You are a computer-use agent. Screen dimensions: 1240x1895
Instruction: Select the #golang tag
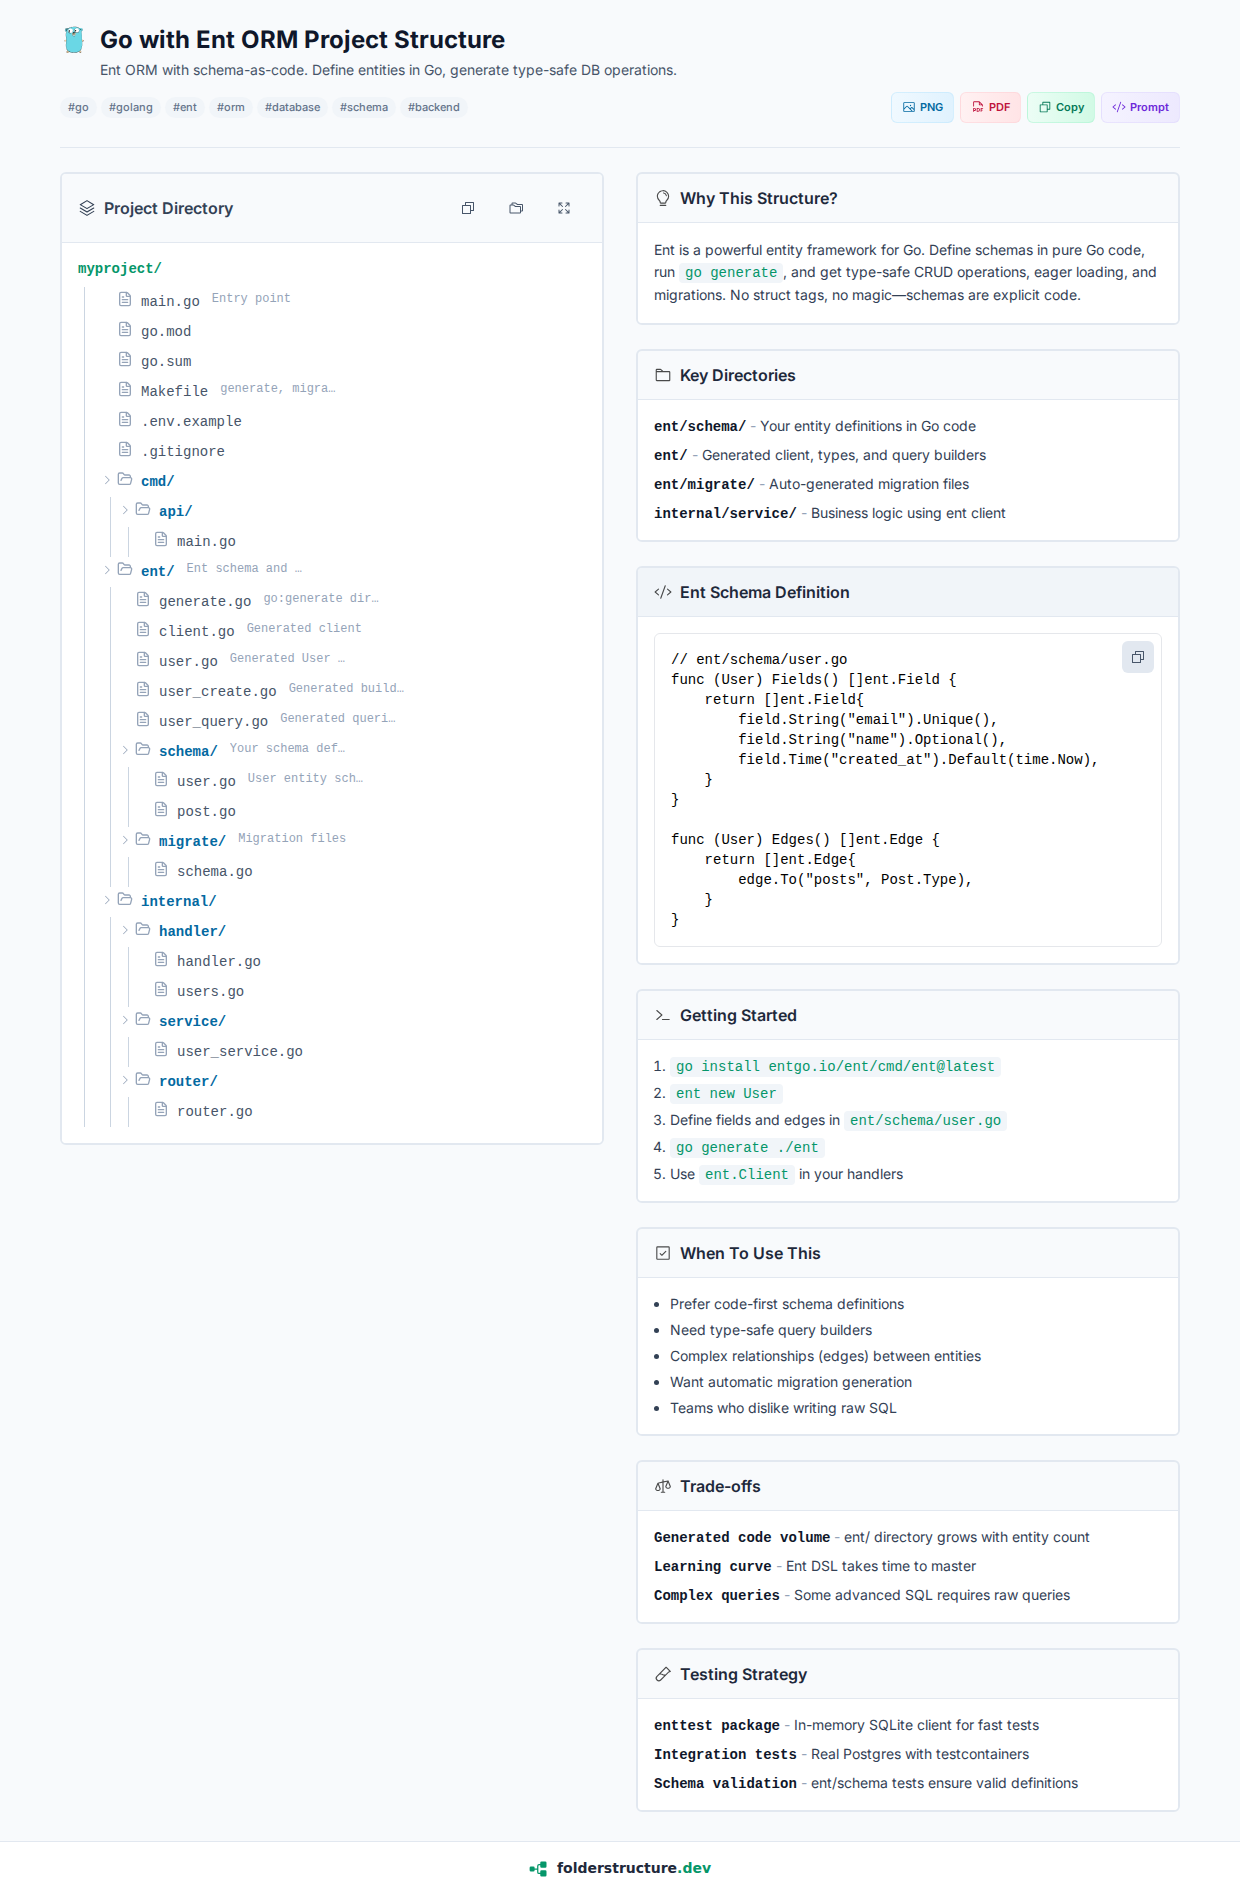coord(131,107)
